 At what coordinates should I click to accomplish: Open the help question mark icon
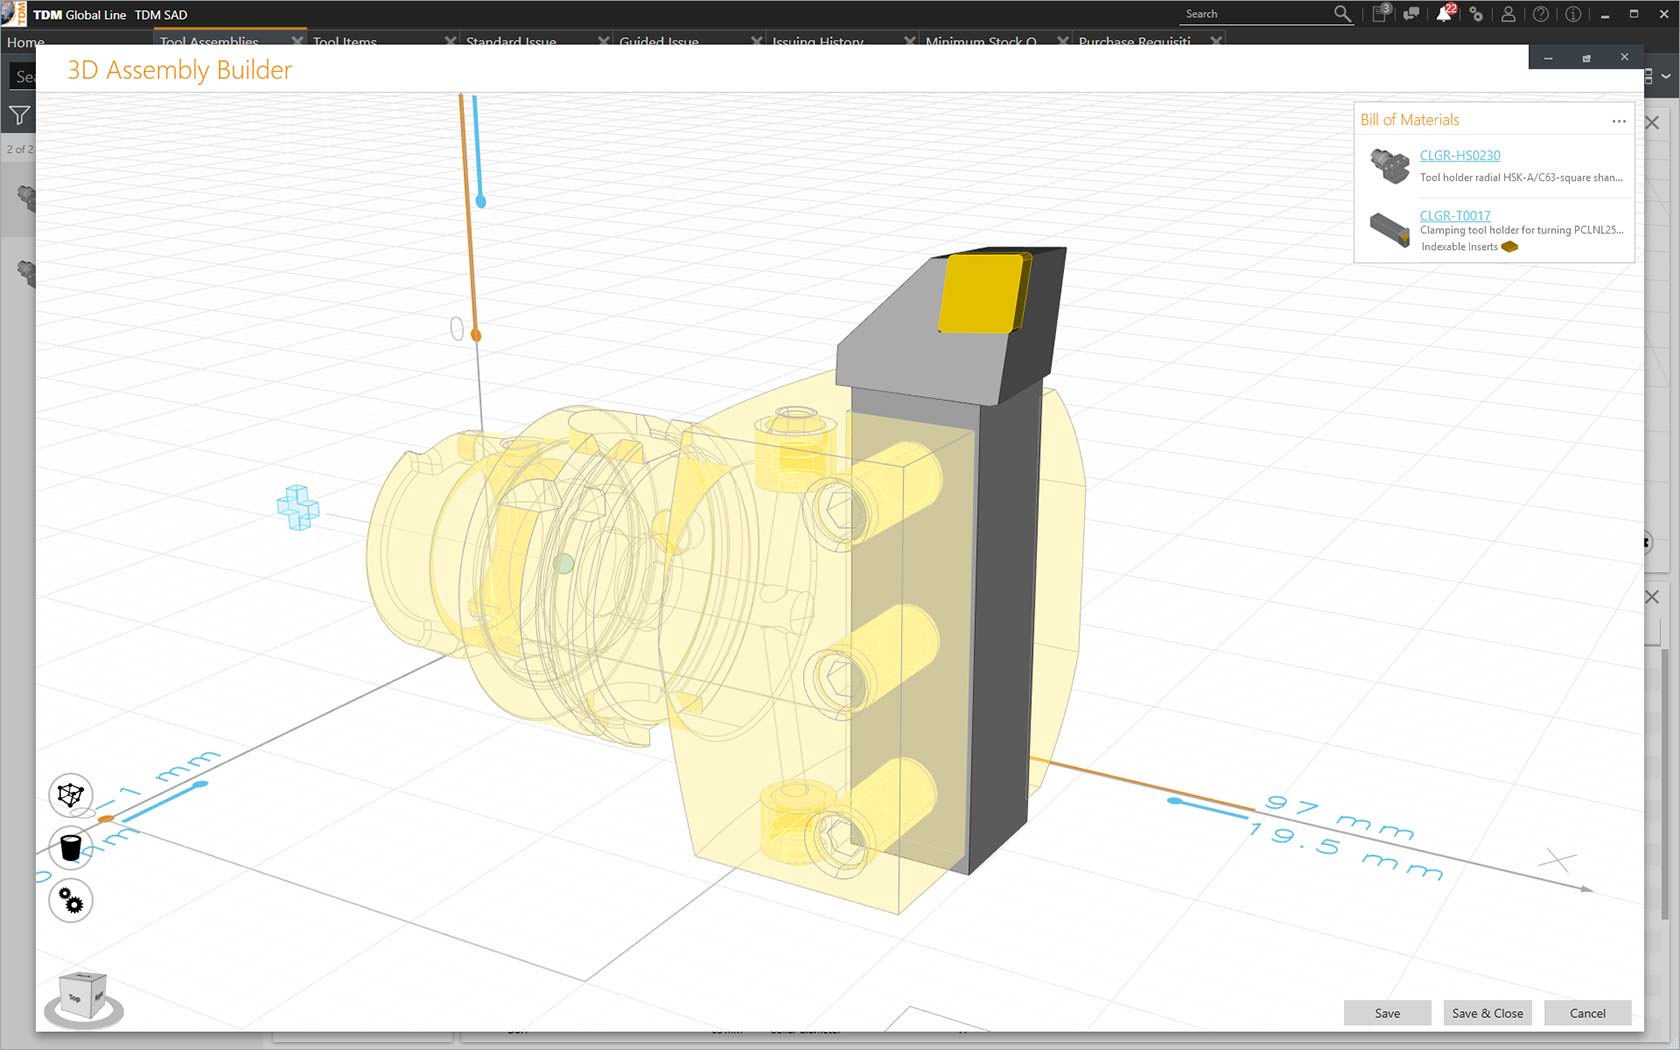[x=1541, y=14]
